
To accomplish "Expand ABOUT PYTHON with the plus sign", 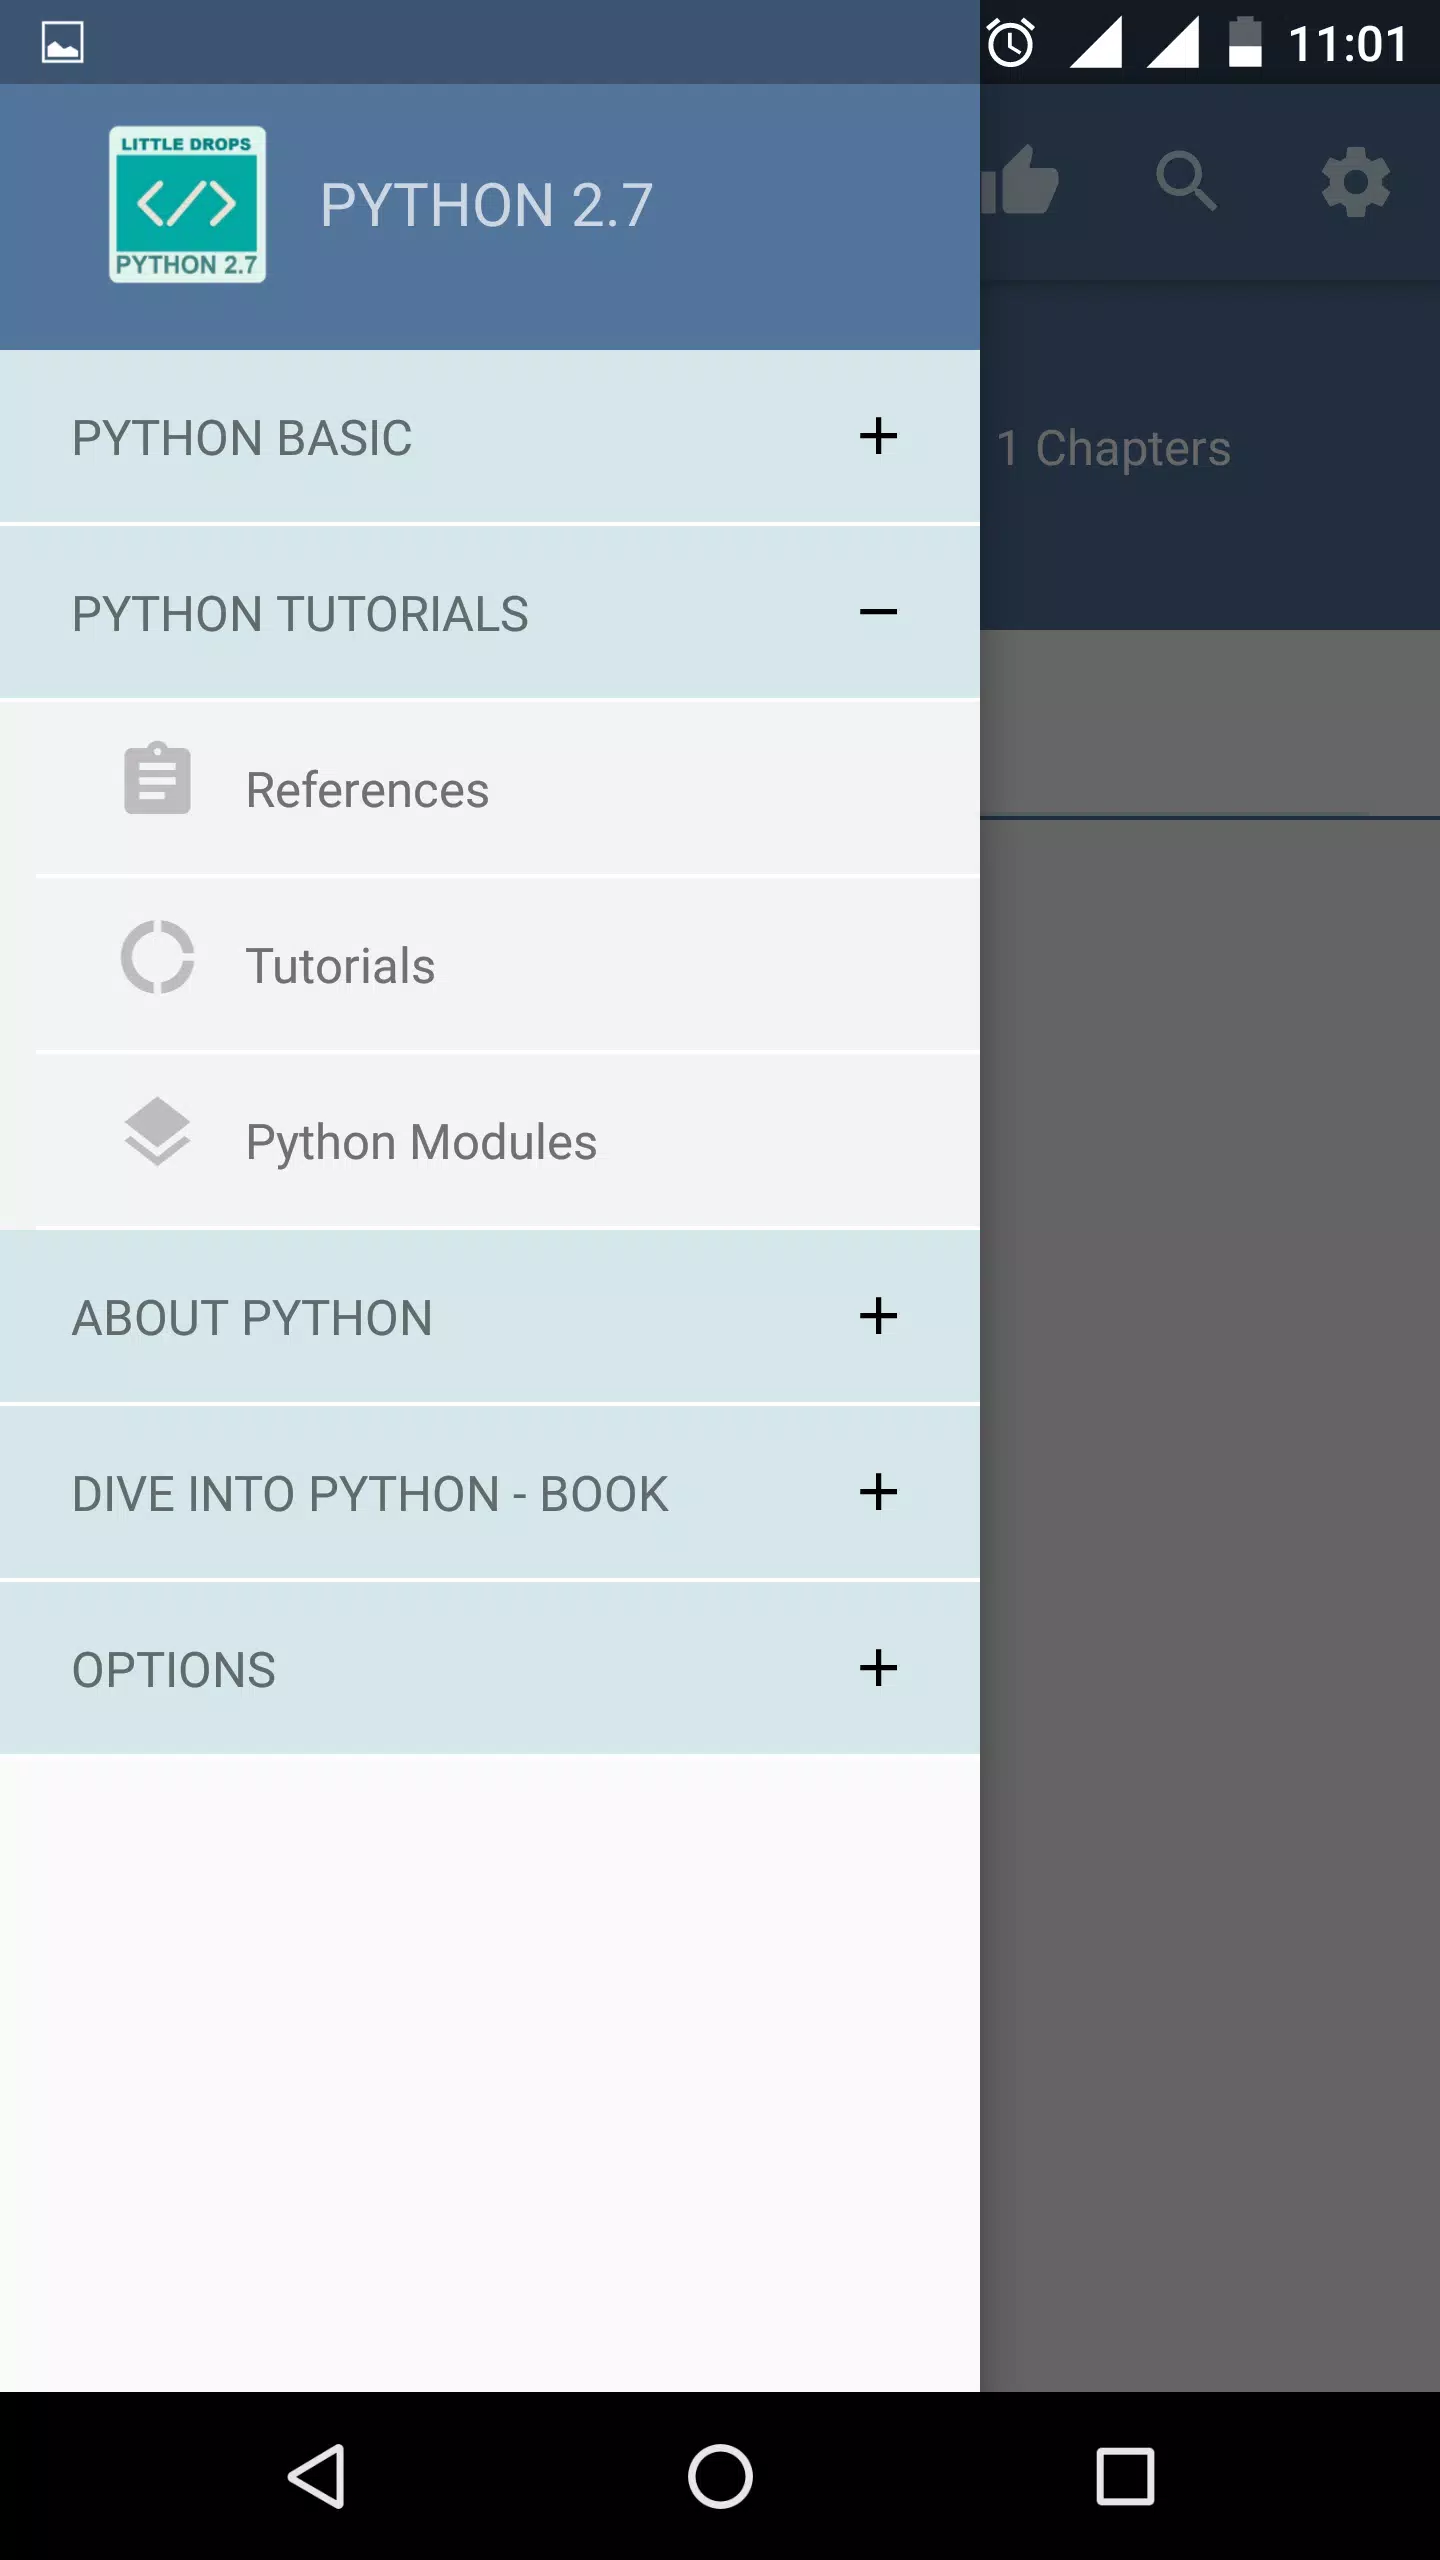I will click(x=878, y=1316).
